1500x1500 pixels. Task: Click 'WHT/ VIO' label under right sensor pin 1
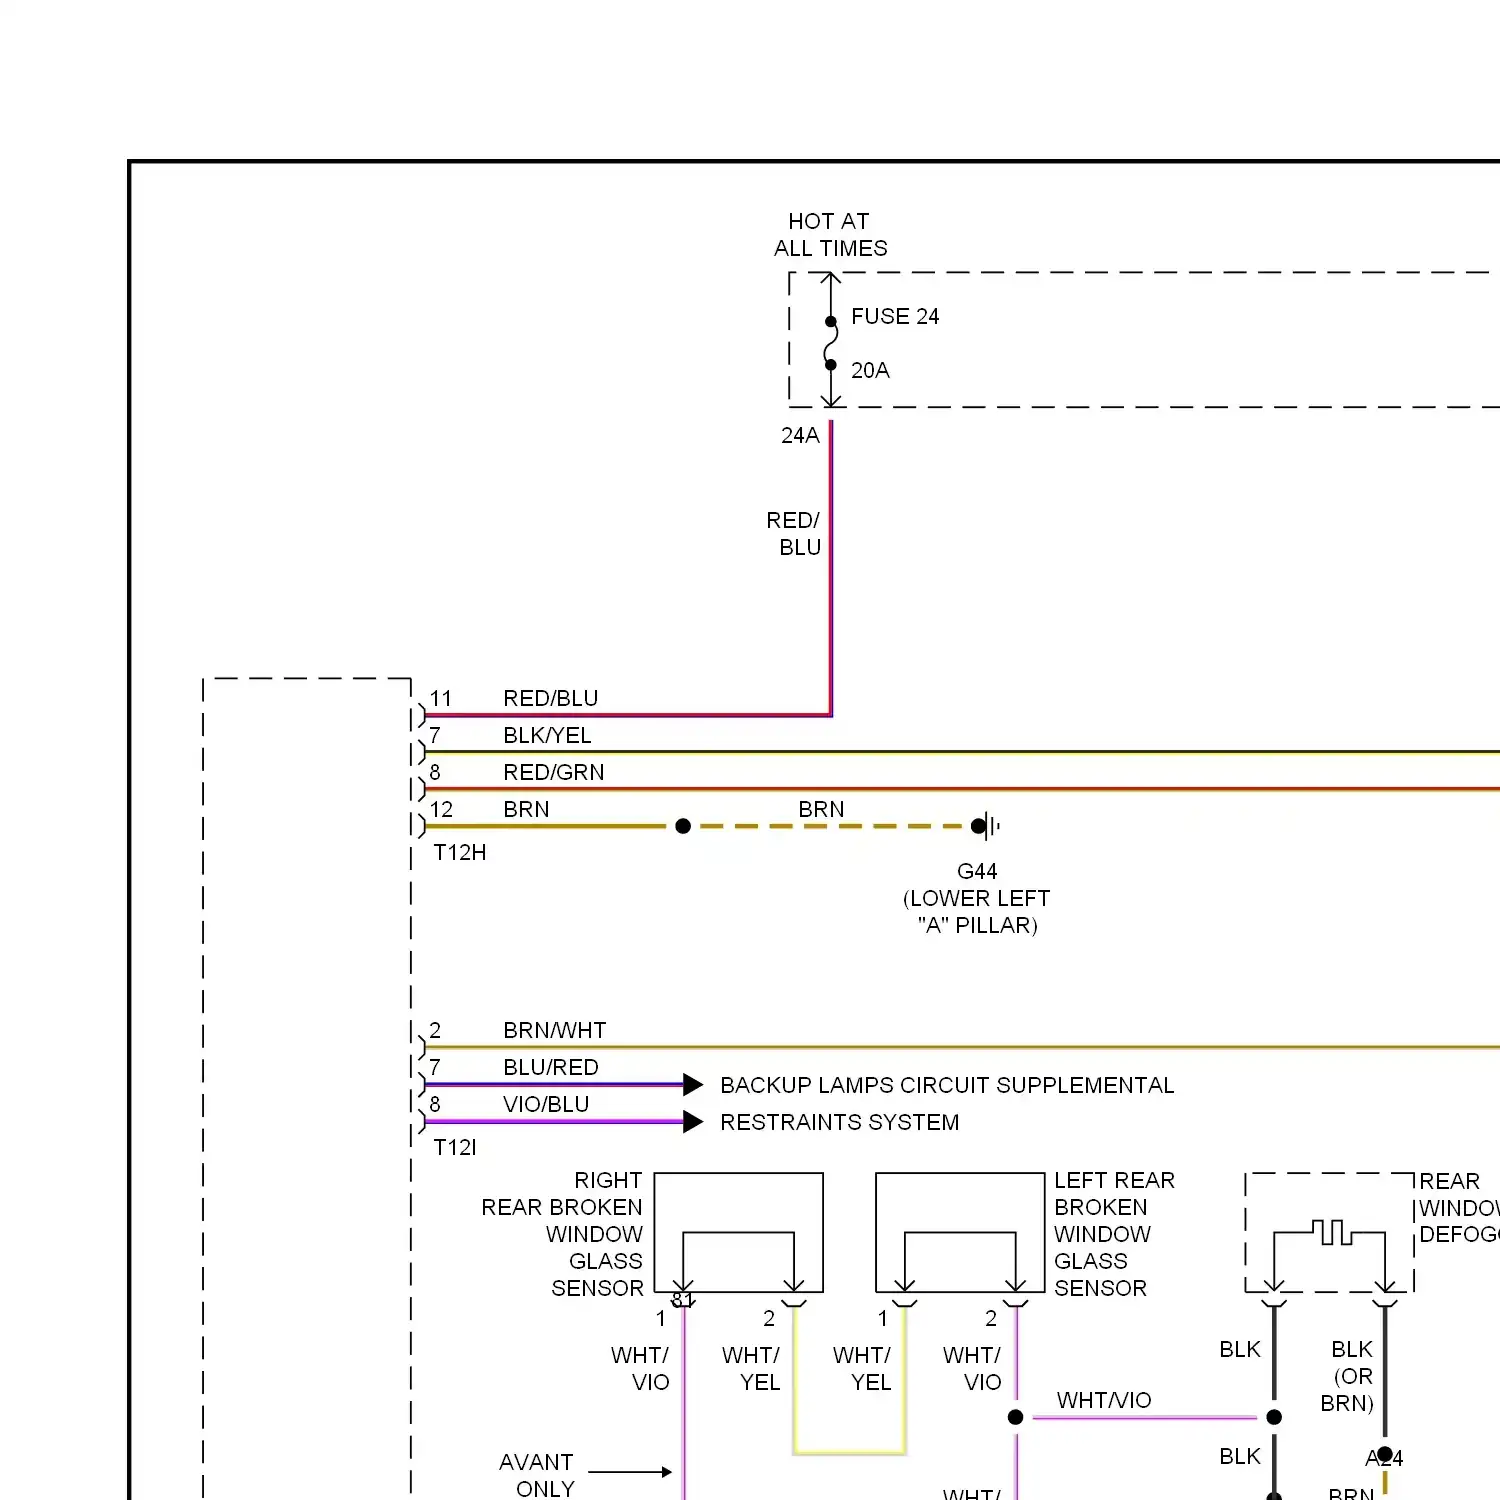pyautogui.click(x=640, y=1369)
